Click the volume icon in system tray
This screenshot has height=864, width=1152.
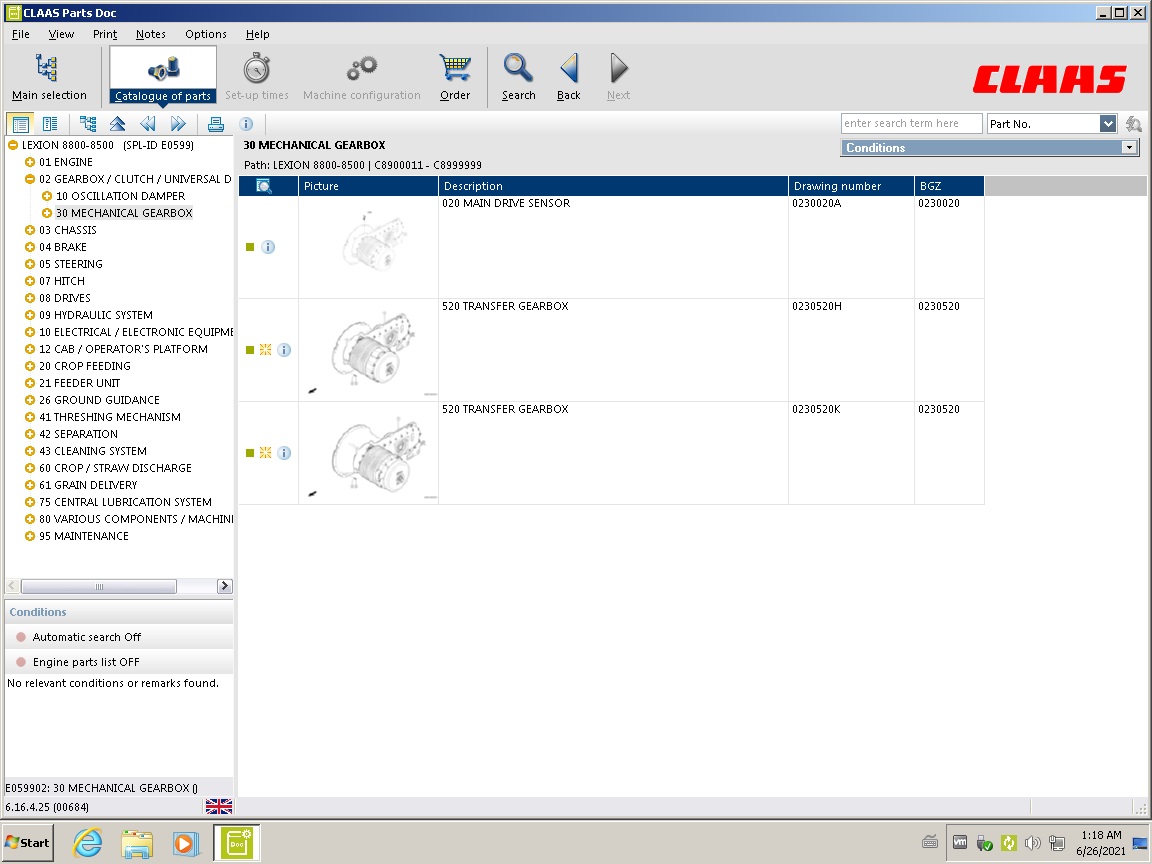pos(1032,843)
